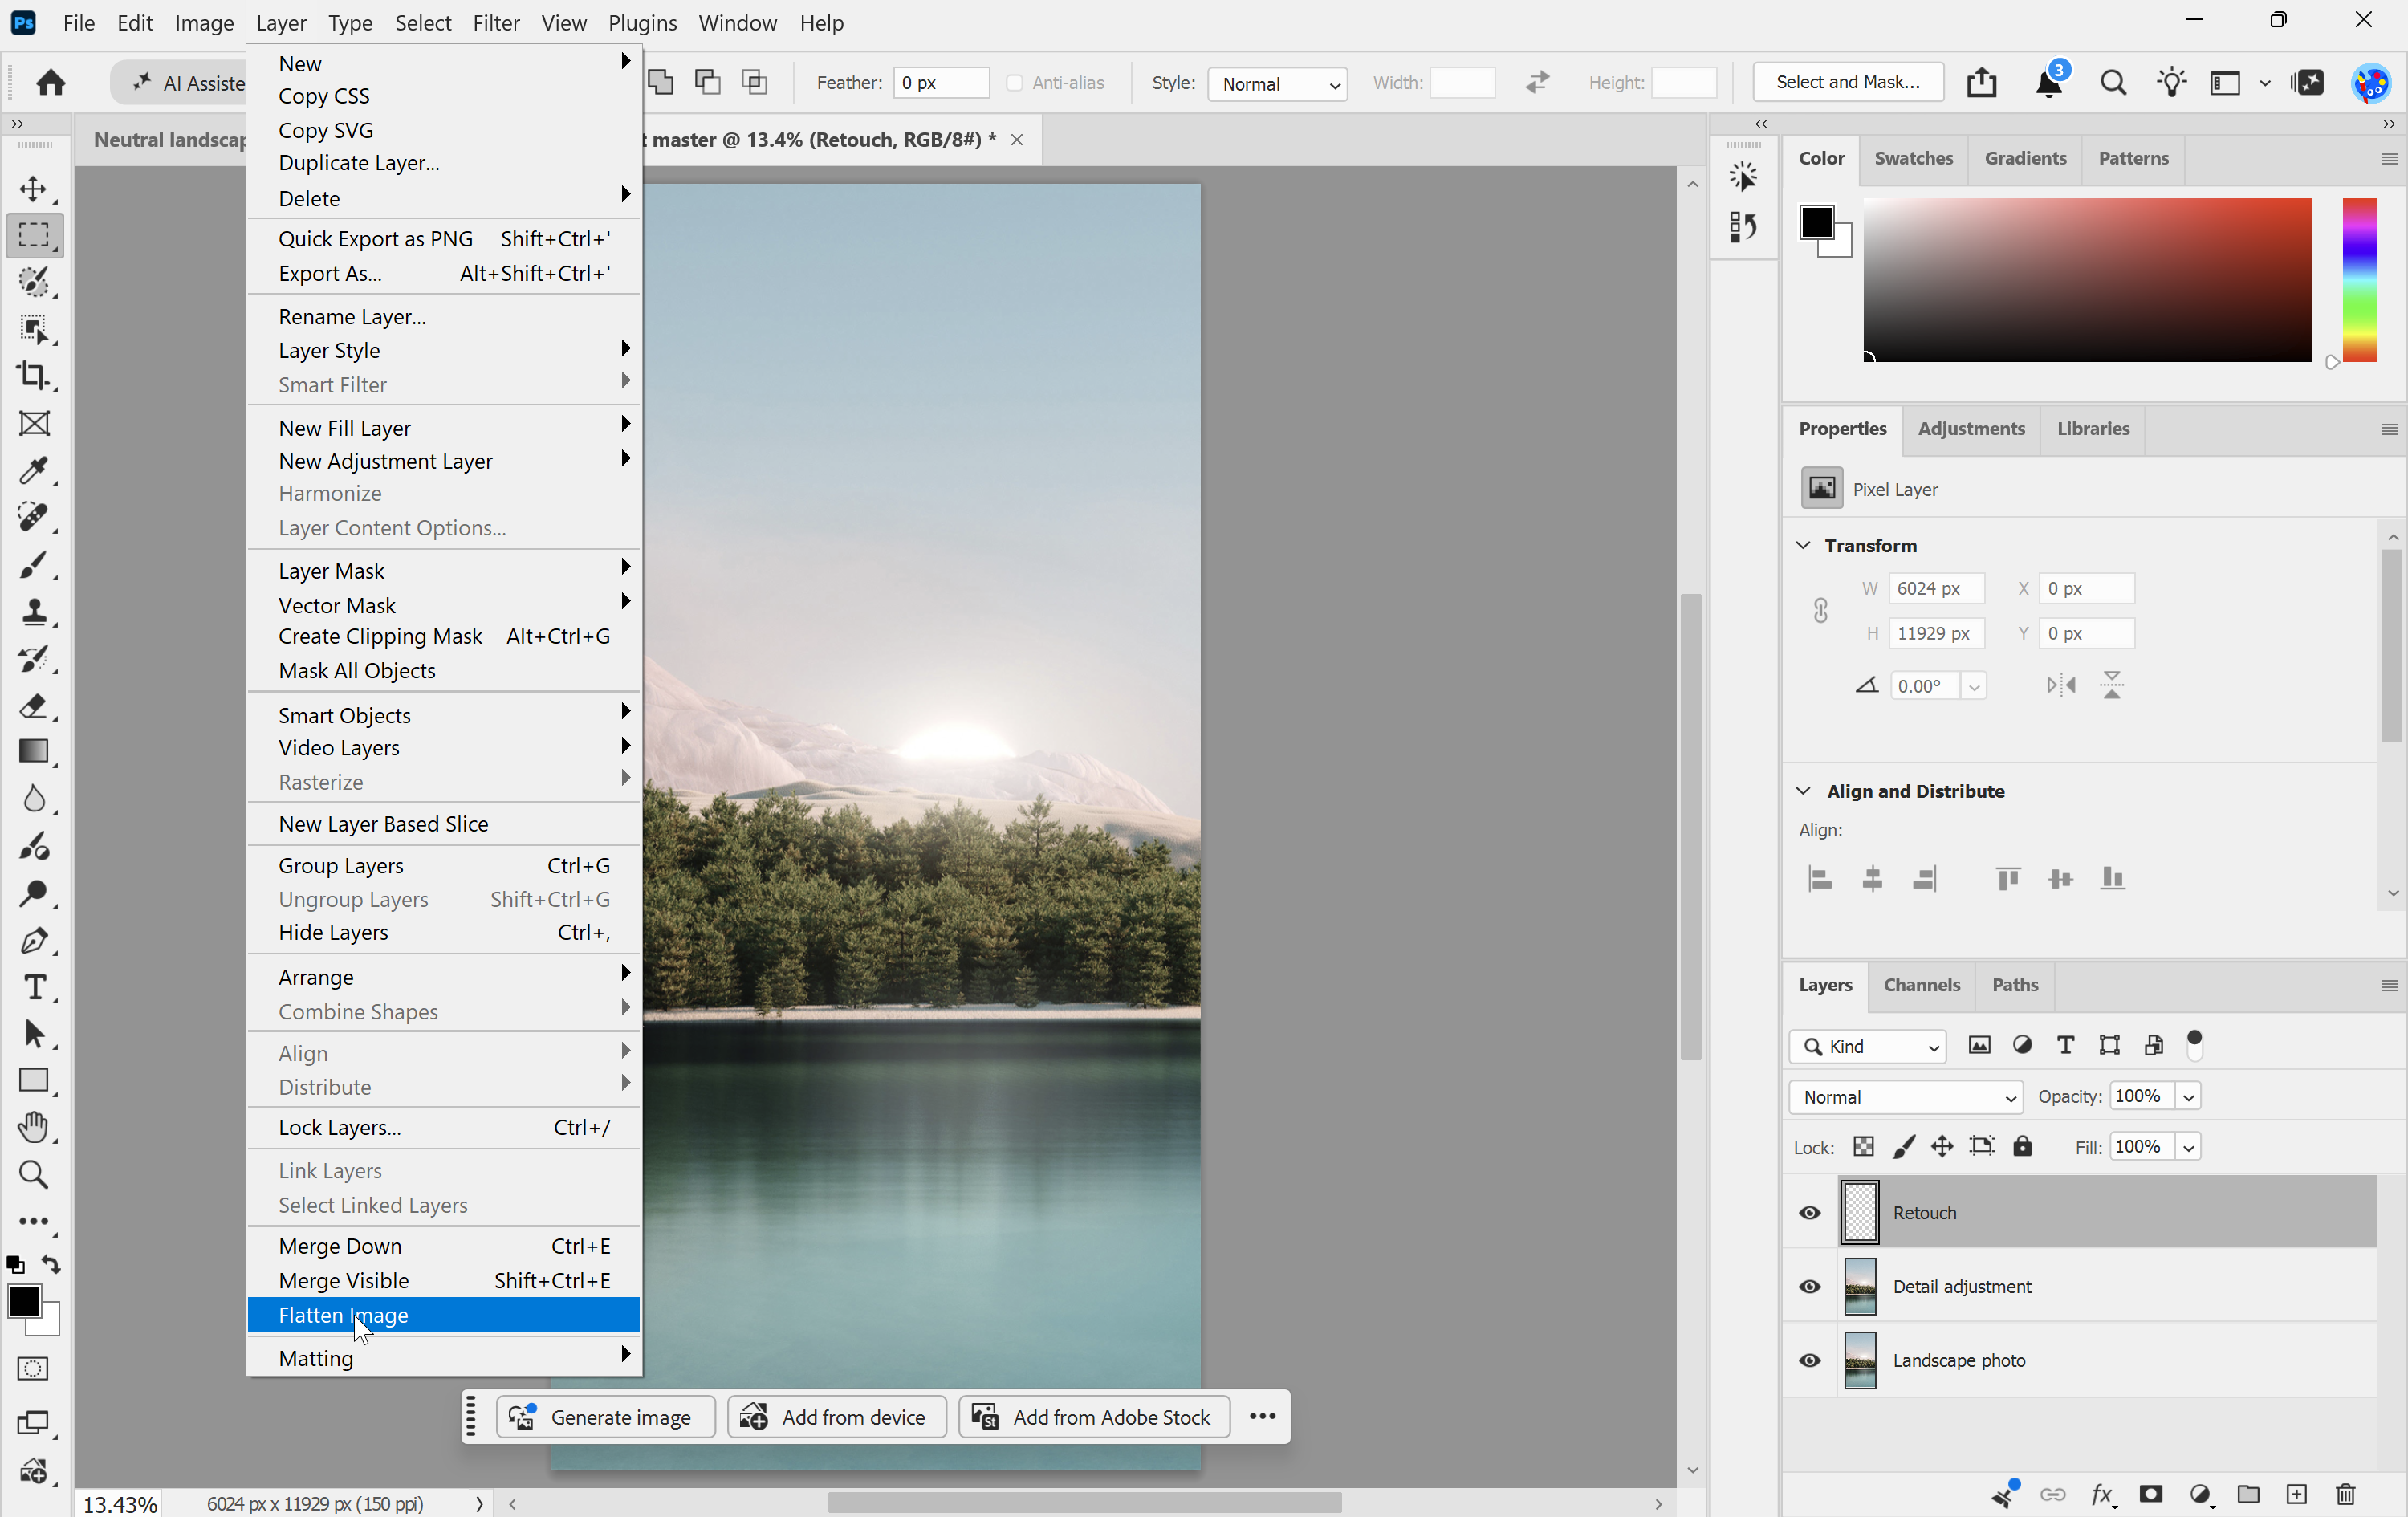The height and width of the screenshot is (1517, 2408).
Task: Create new fill or adjustment layer icon
Action: pos(2200,1494)
